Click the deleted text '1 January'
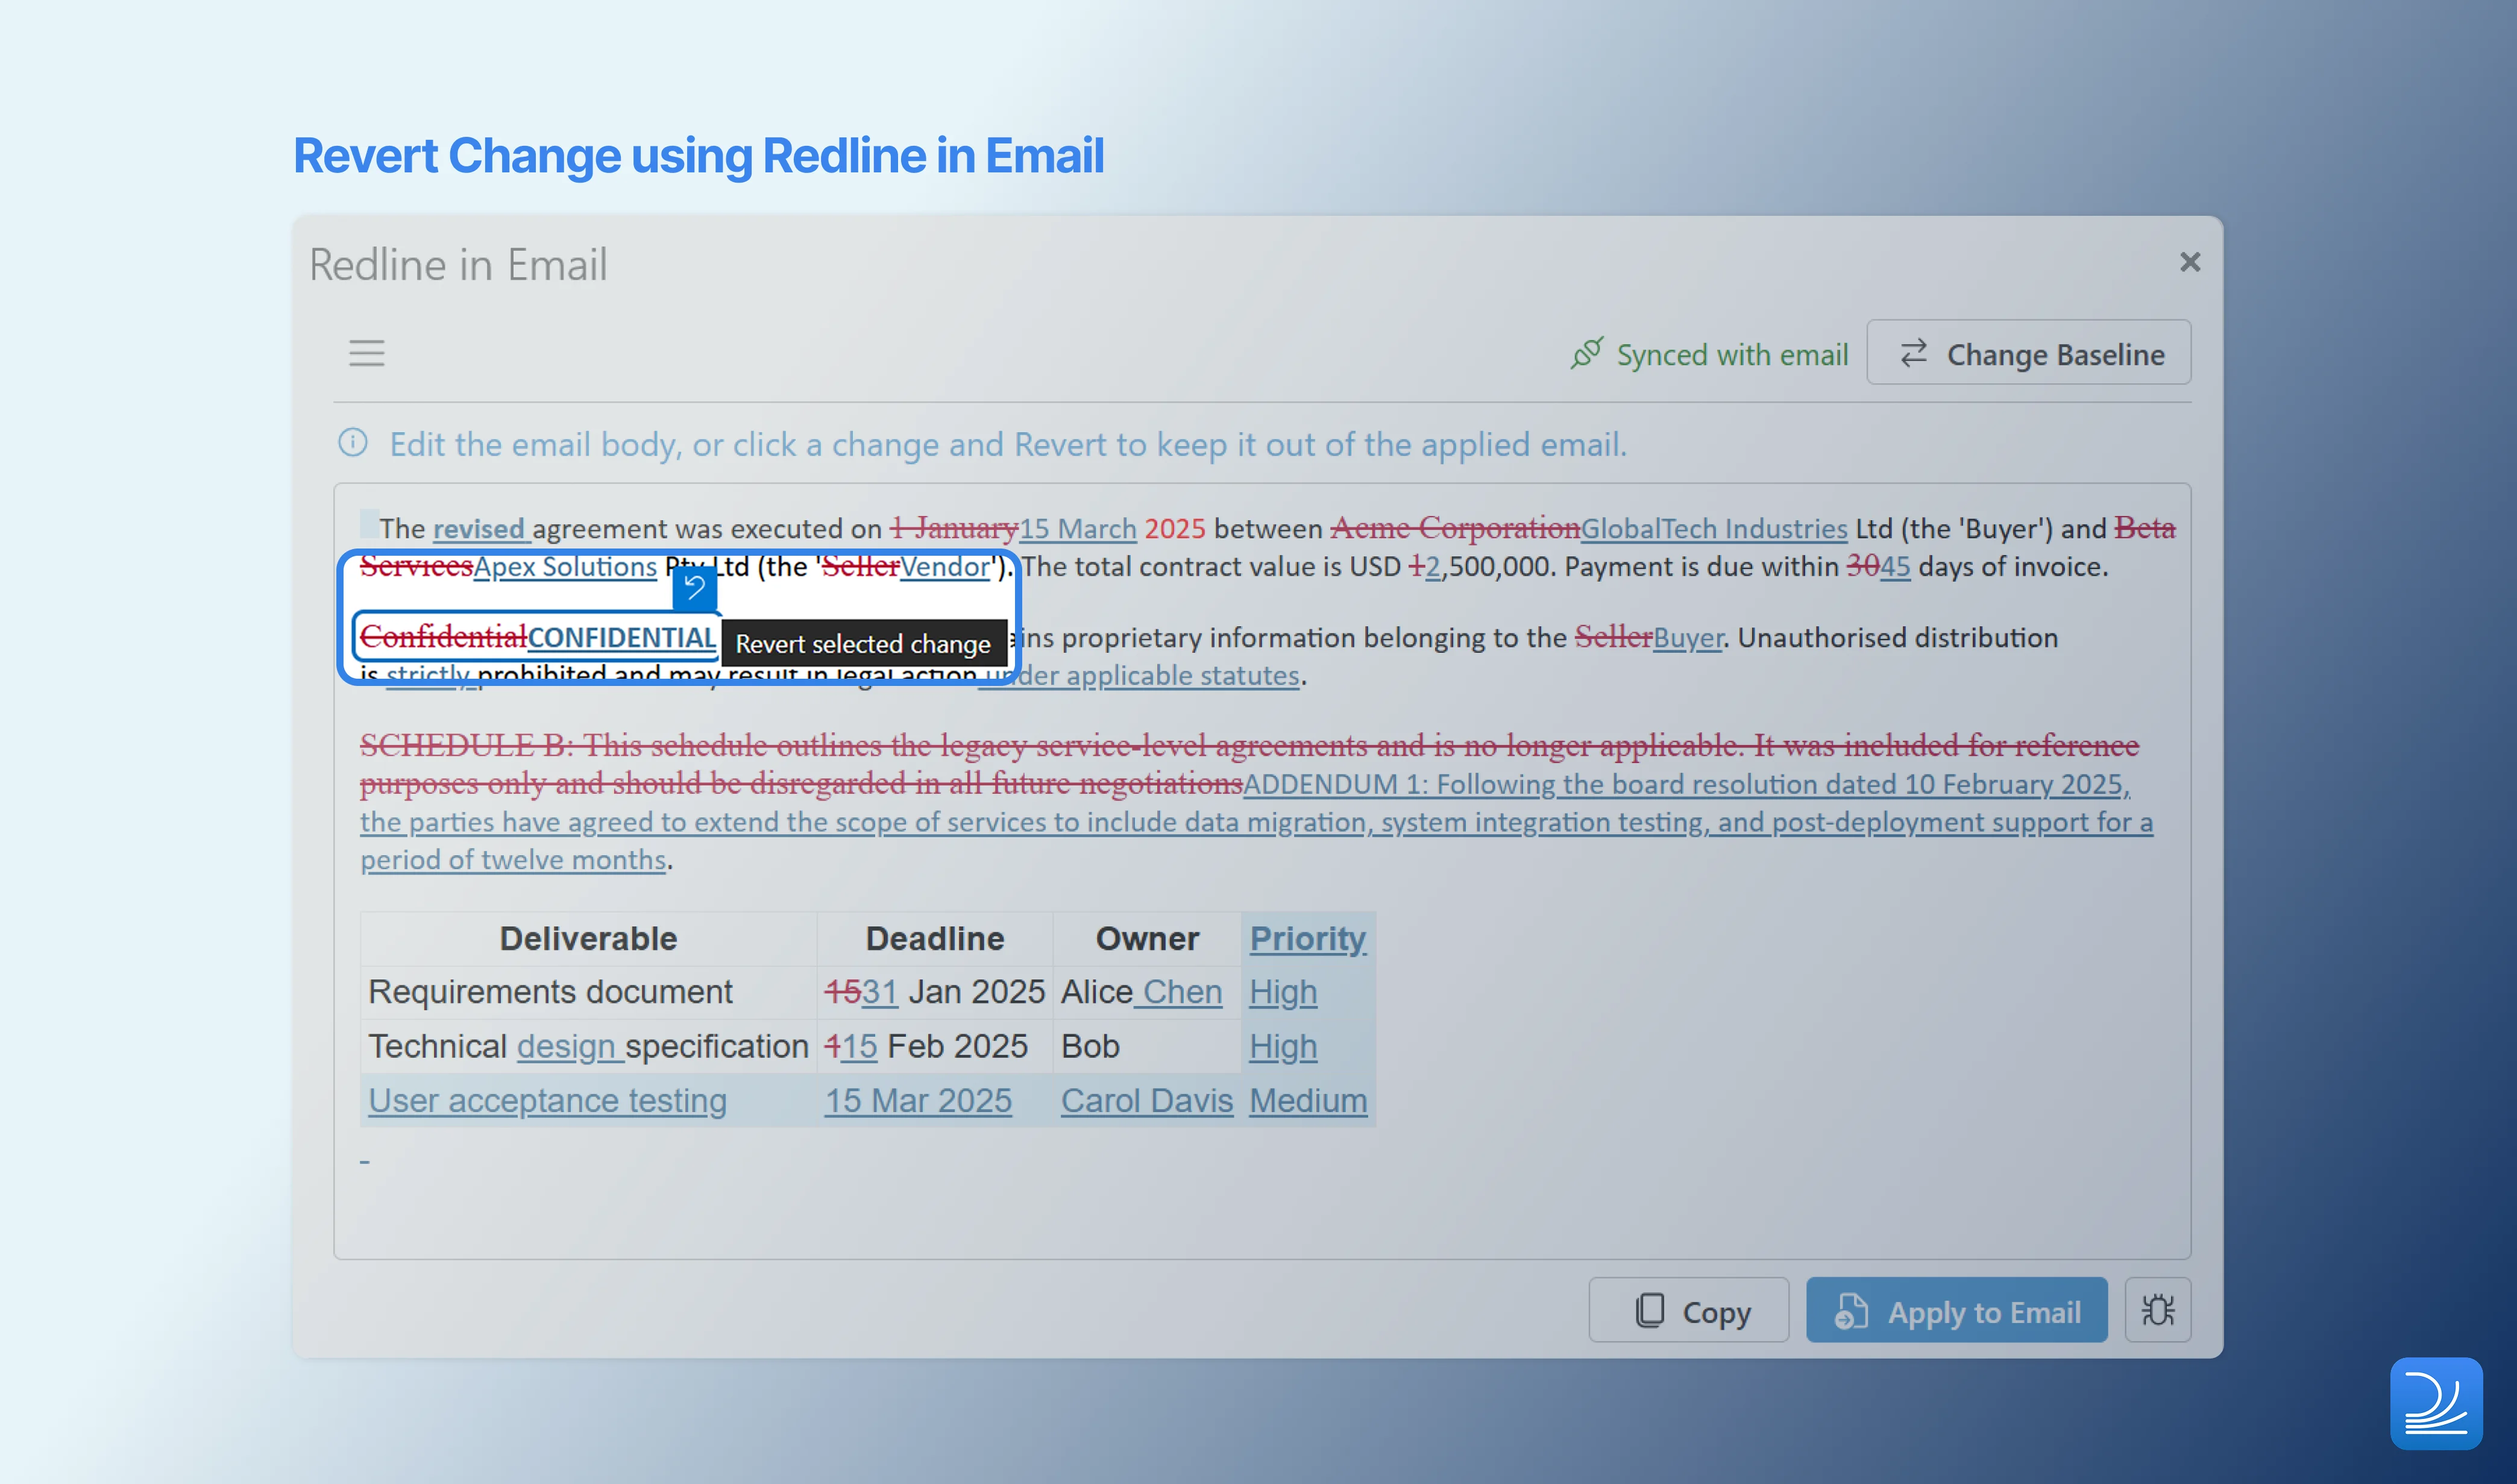 [x=954, y=528]
